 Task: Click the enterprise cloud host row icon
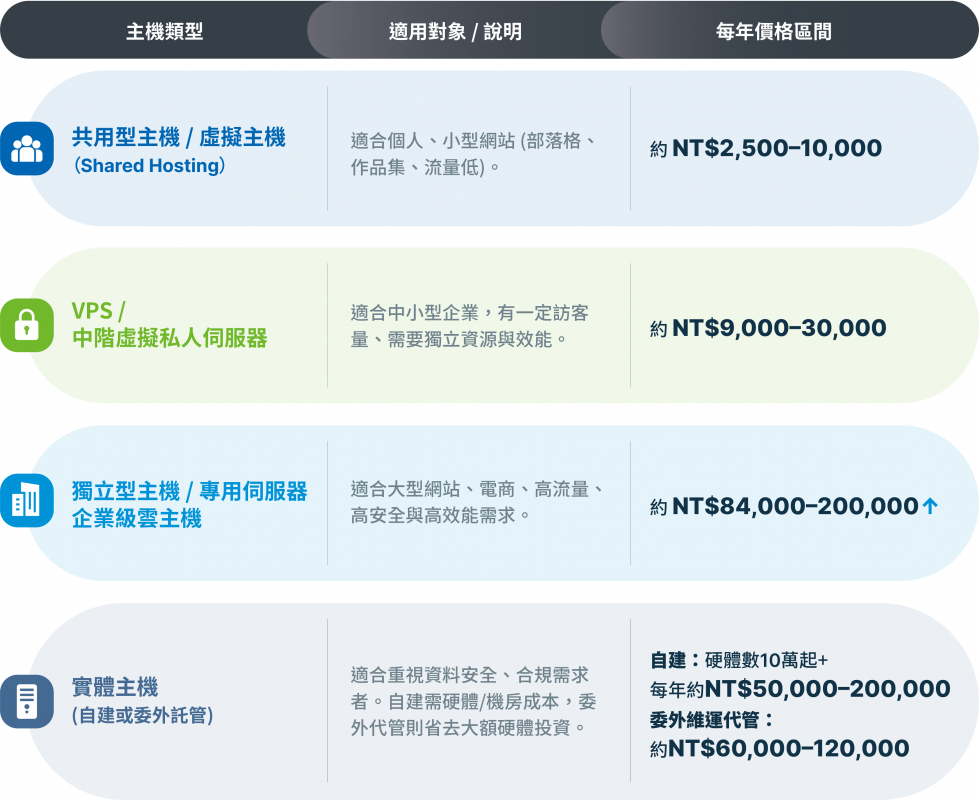pyautogui.click(x=27, y=502)
